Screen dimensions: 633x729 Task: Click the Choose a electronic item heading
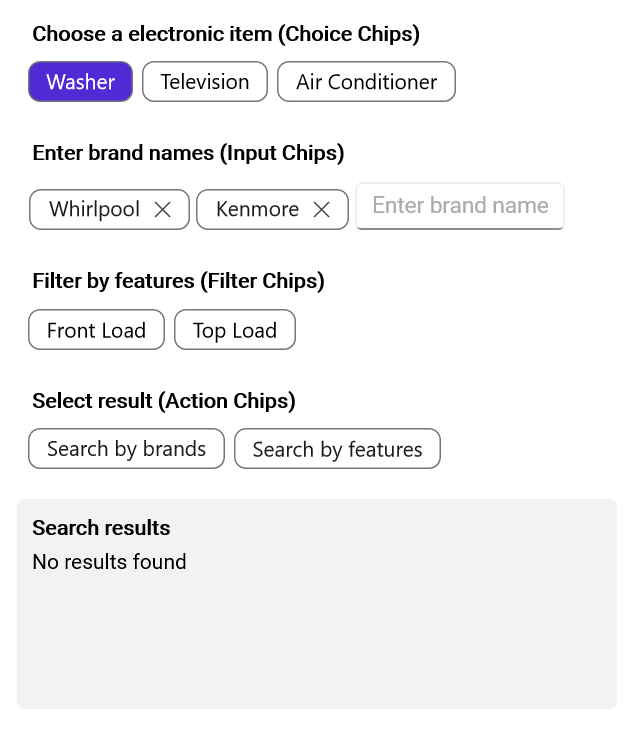pos(226,34)
